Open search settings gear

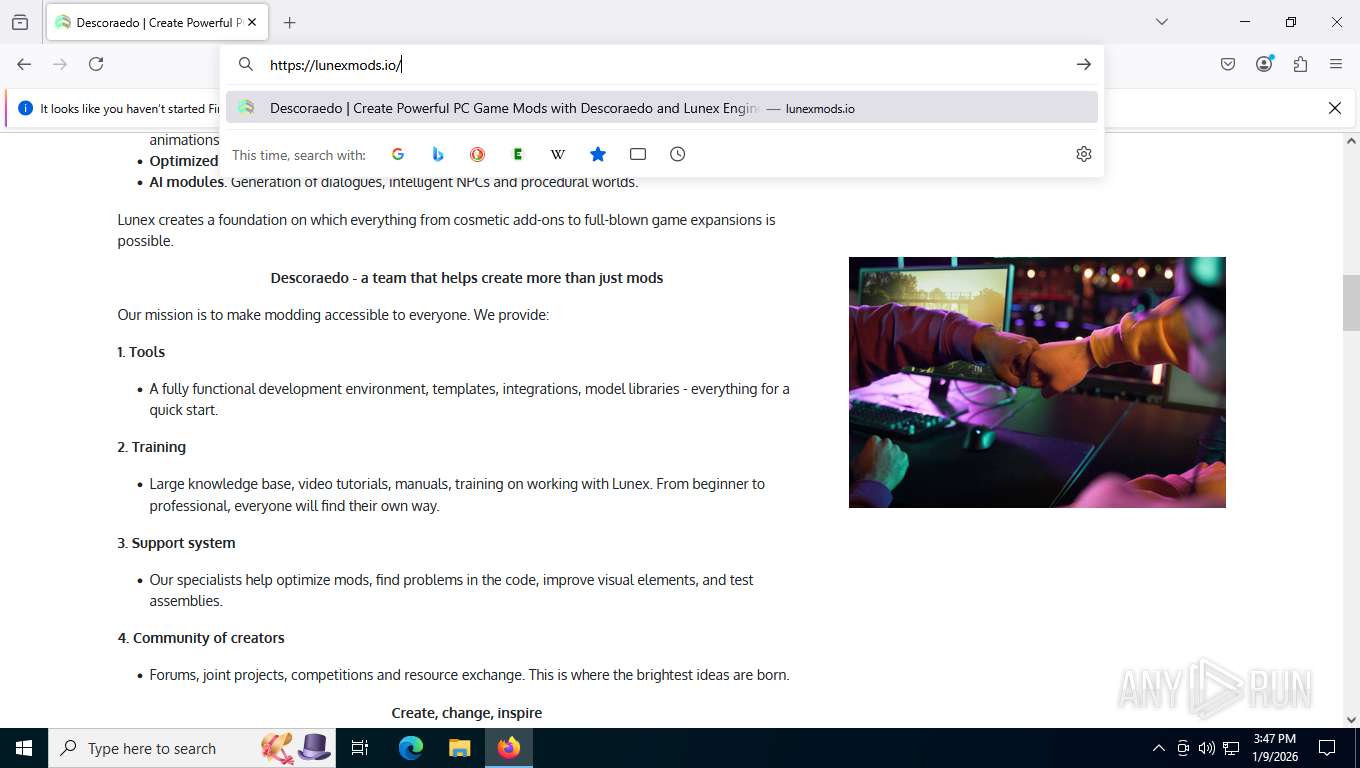click(1083, 154)
